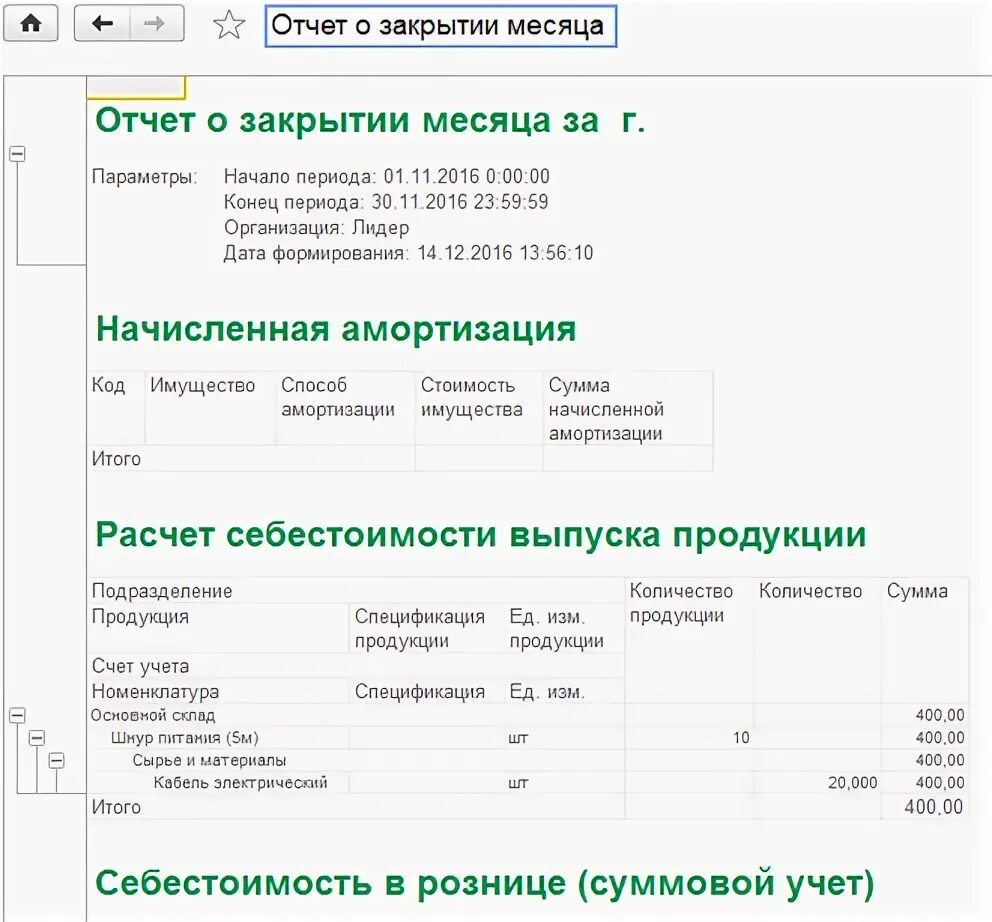Click the report title field 'Отчет о закрытии месяца'
Image resolution: width=992 pixels, height=922 pixels.
pos(440,26)
